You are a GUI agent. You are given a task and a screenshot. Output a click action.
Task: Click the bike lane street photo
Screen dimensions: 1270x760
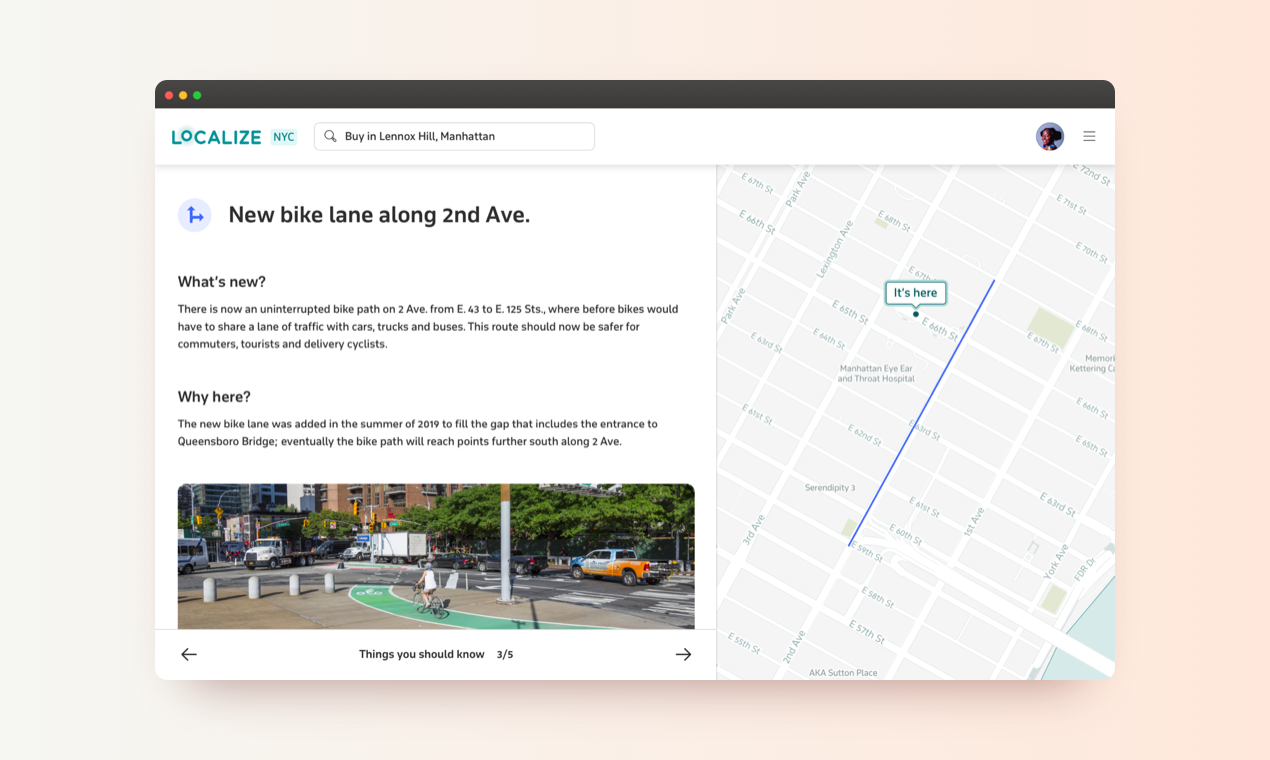coord(436,556)
